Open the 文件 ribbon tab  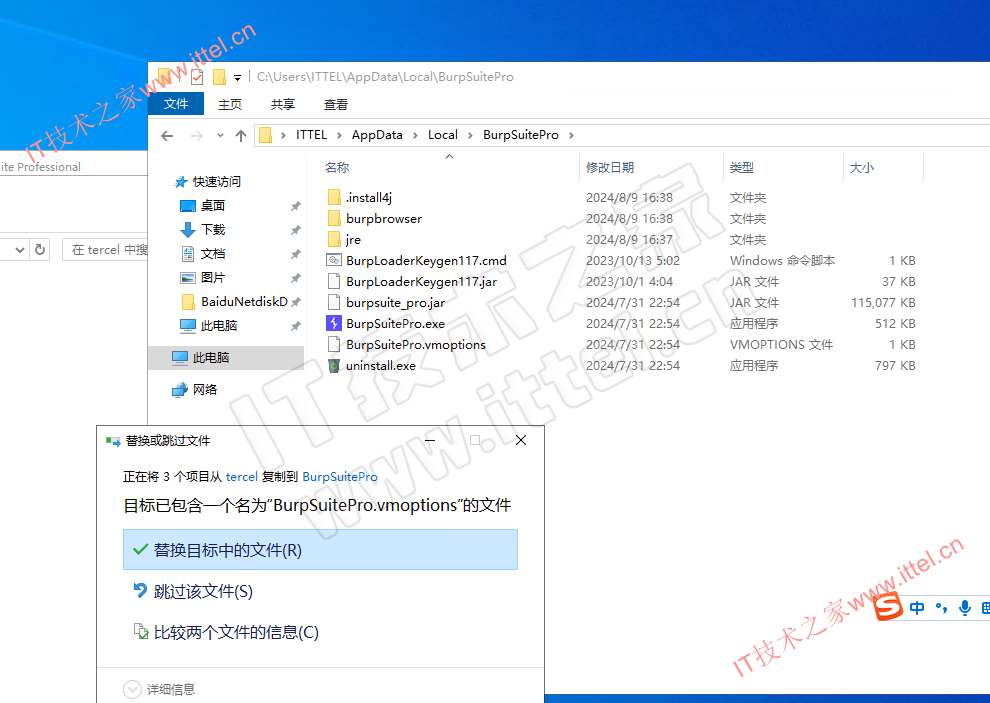click(x=176, y=104)
